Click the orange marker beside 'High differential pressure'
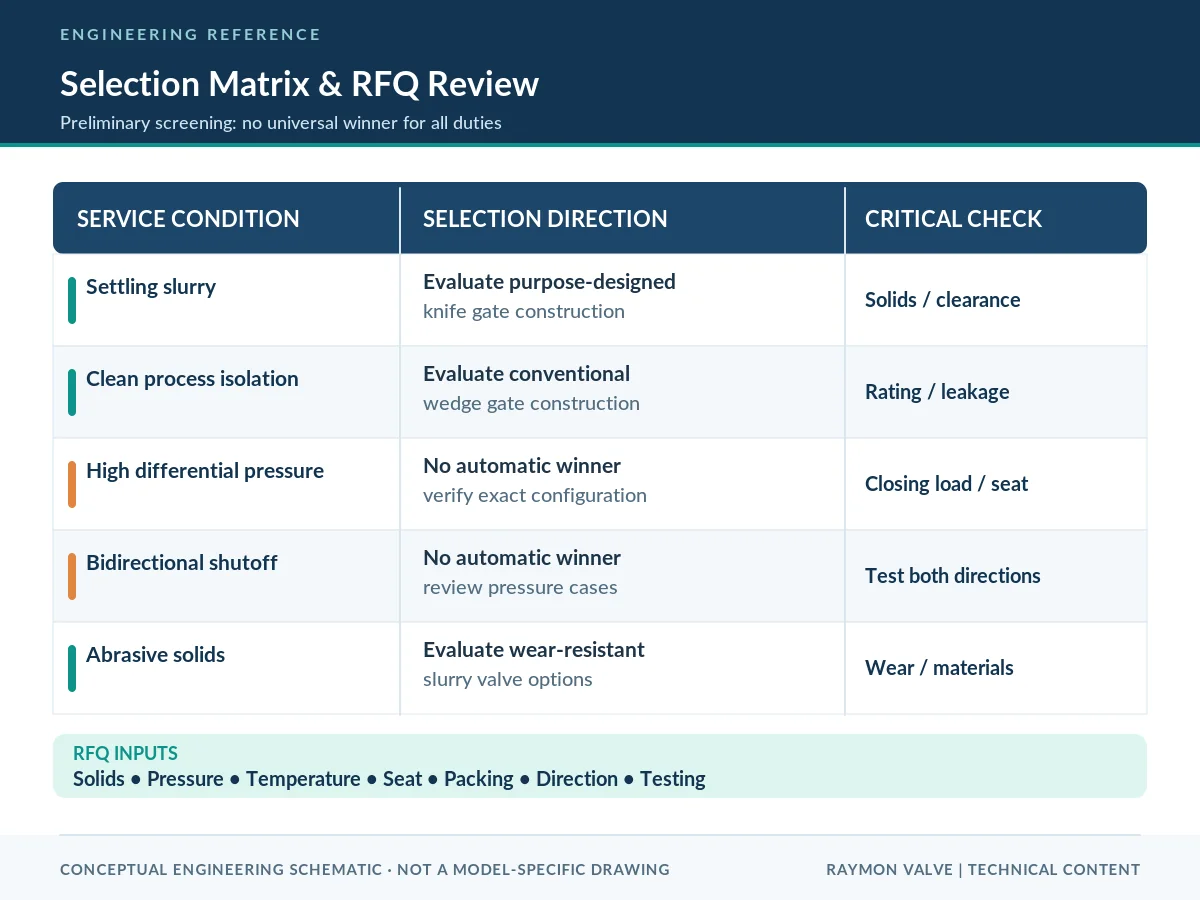 (72, 484)
